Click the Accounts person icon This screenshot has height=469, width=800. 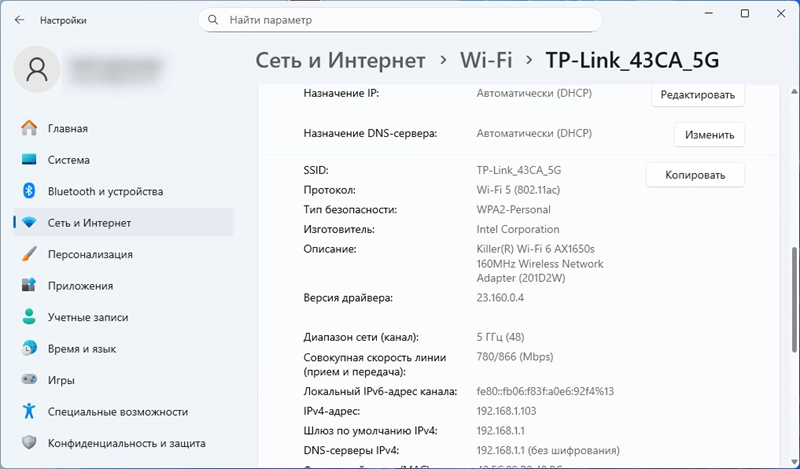coord(29,317)
